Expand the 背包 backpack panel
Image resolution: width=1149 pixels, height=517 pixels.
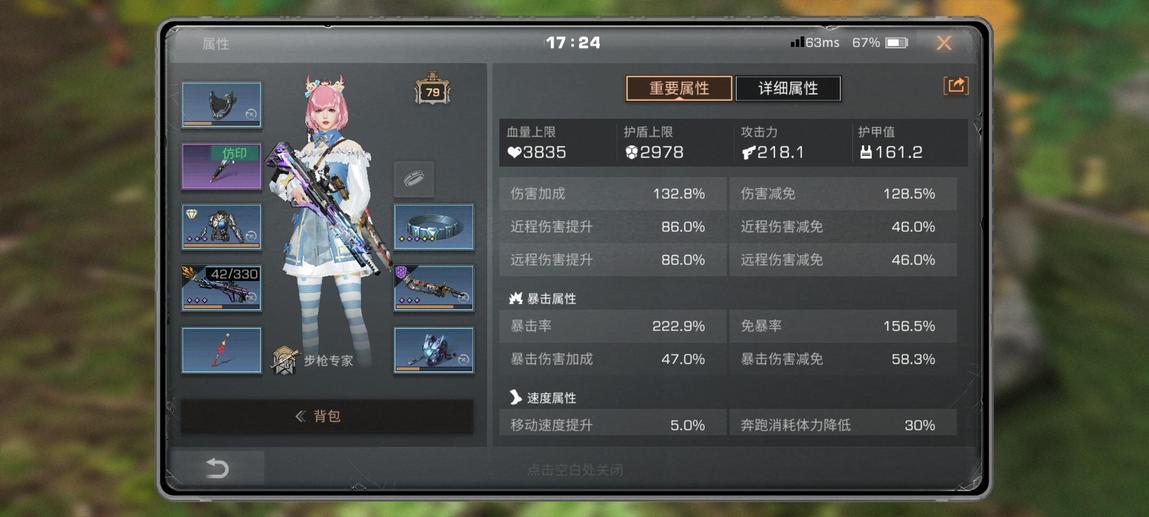point(327,417)
